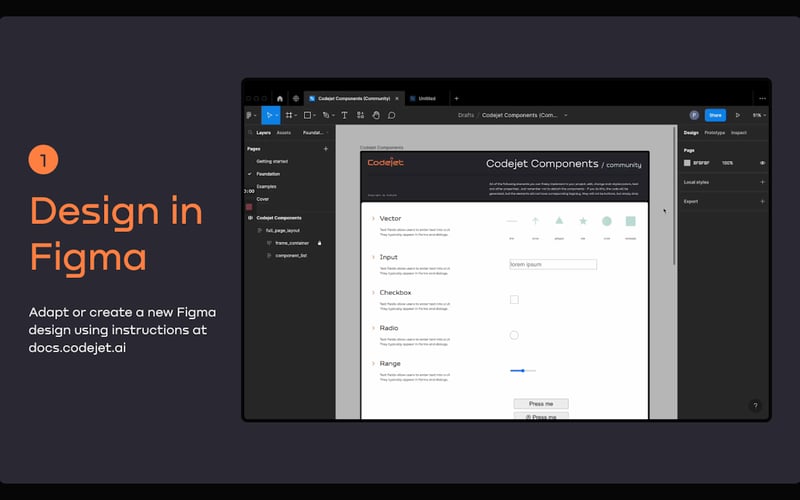Switch to the Layers tab
Image resolution: width=800 pixels, height=500 pixels.
263,133
